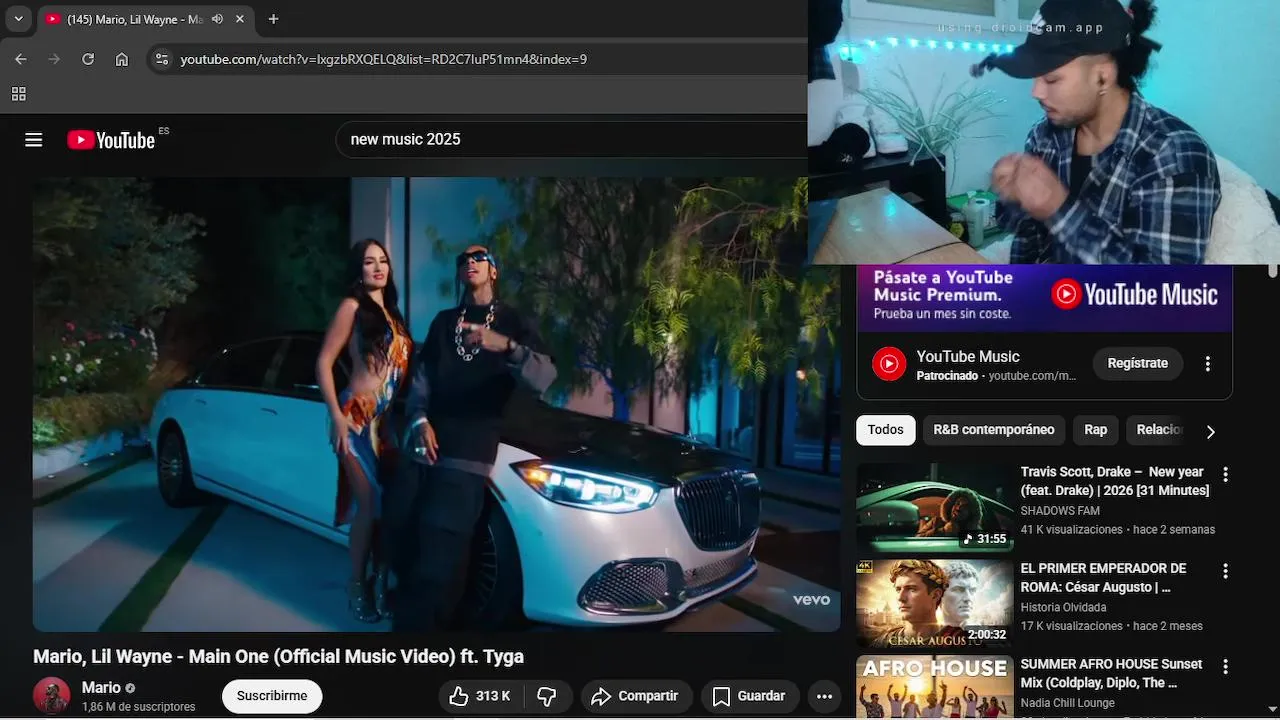Open options menu for Summer Afro House video
This screenshot has height=720, width=1280.
coord(1225,667)
